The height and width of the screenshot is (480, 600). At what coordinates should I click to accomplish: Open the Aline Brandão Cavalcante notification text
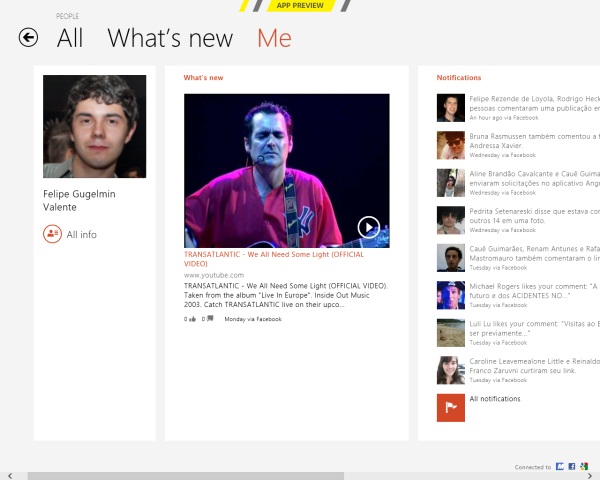[535, 178]
